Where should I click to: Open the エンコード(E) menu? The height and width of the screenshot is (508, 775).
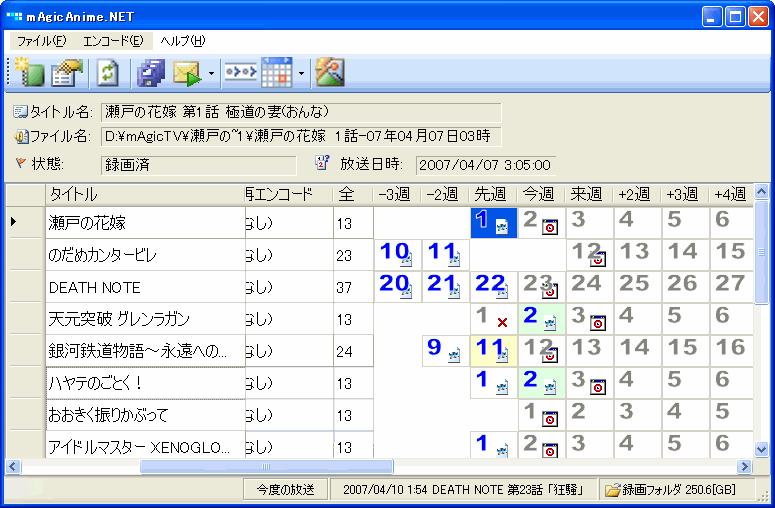tap(113, 41)
